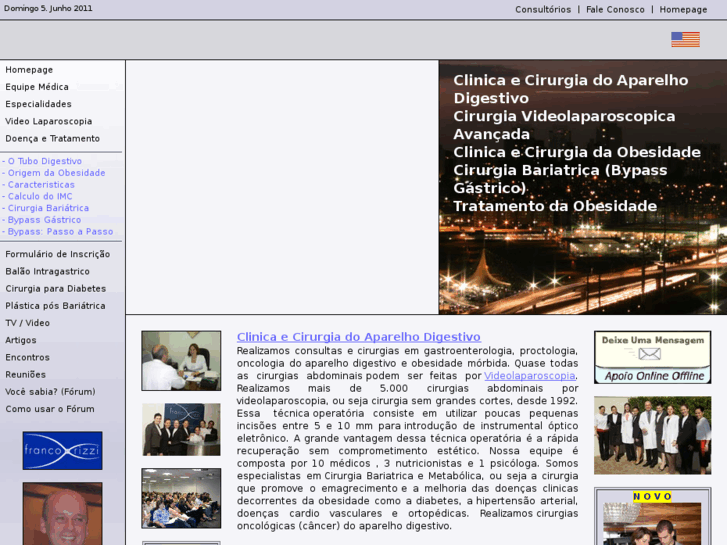Open TV / Video in the sidebar

point(27,323)
